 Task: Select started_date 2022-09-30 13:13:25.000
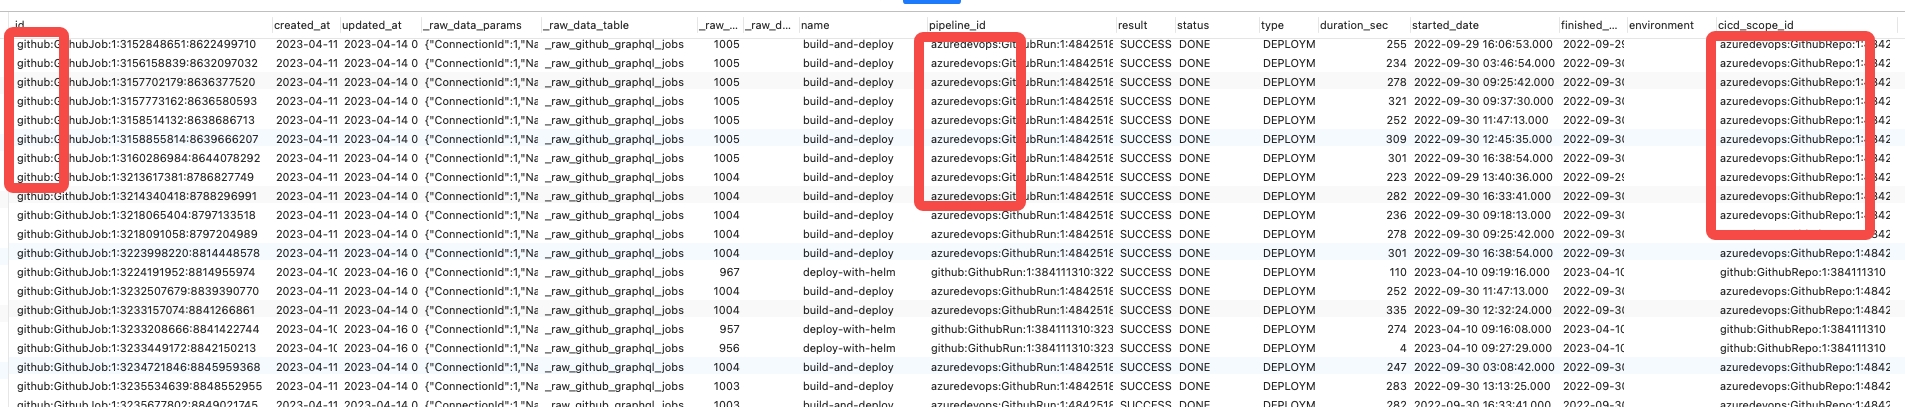pyautogui.click(x=1483, y=386)
